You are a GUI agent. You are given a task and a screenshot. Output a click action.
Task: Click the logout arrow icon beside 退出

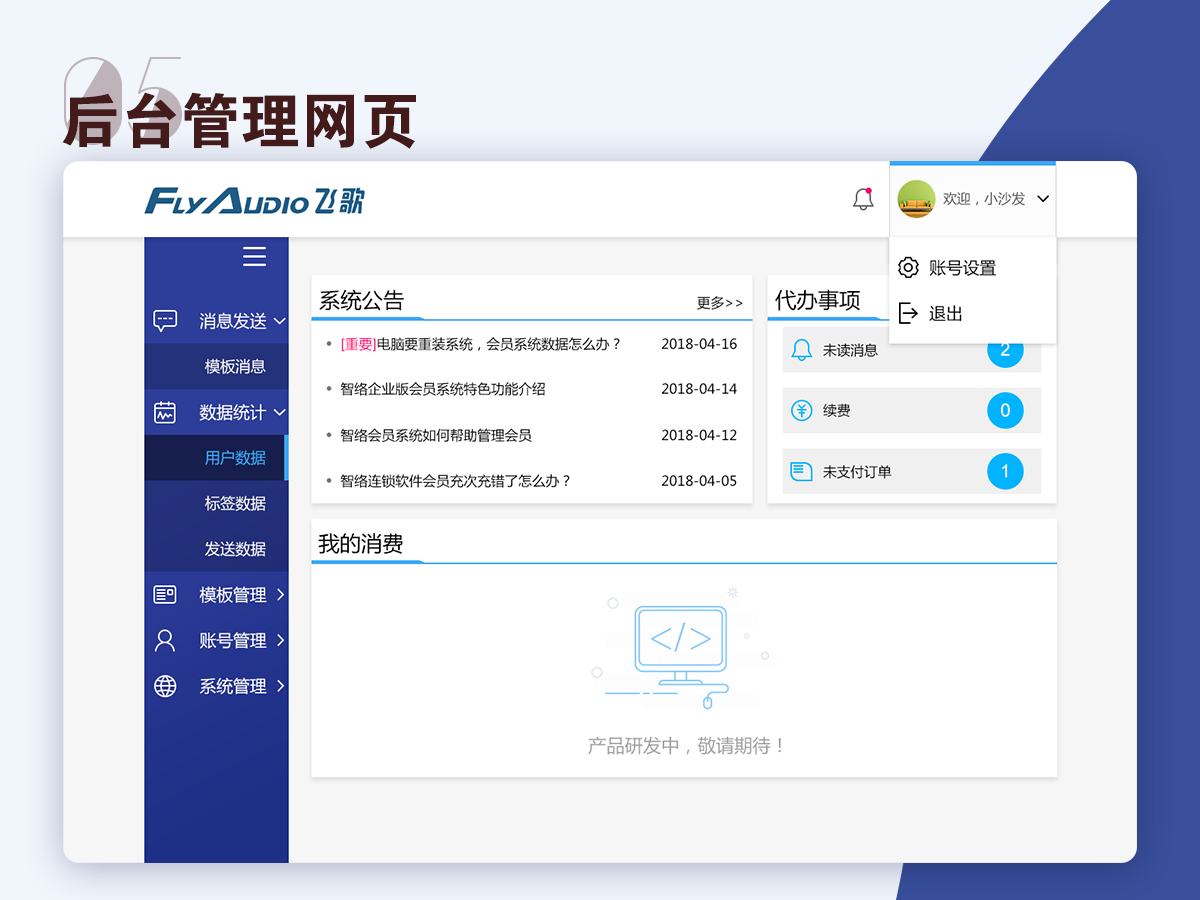pos(908,313)
